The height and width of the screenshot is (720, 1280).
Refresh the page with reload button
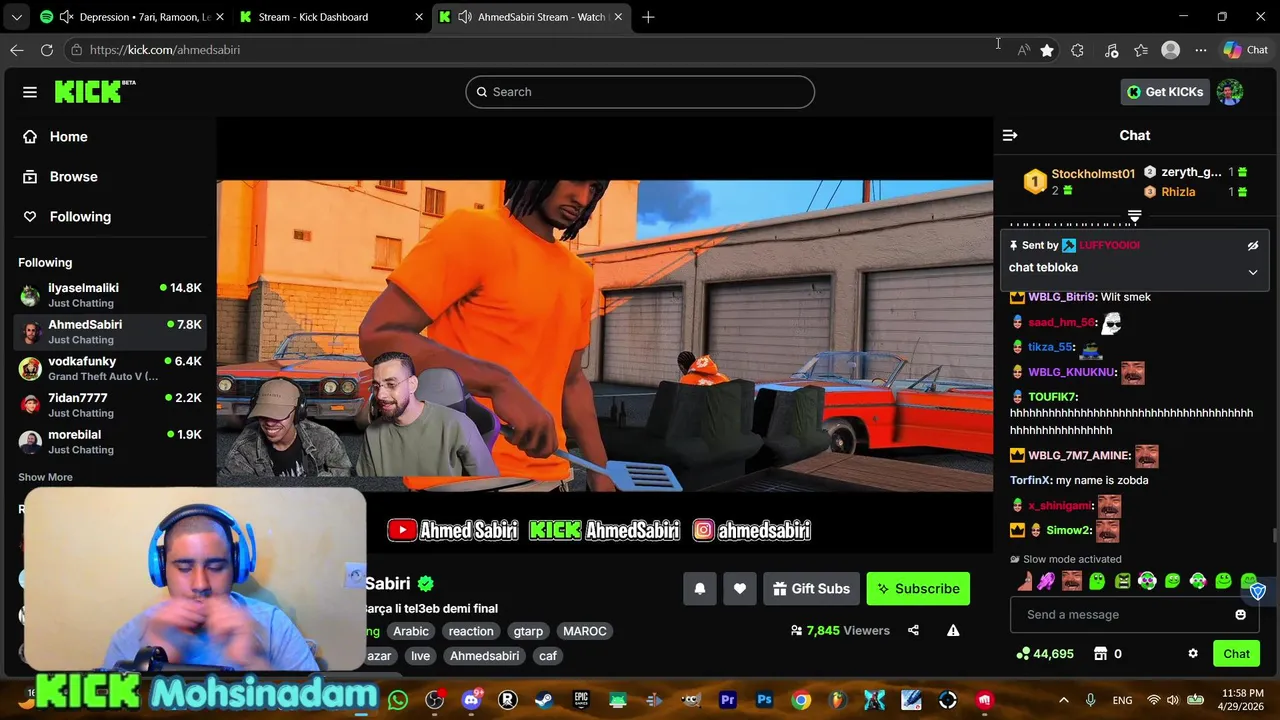click(47, 50)
